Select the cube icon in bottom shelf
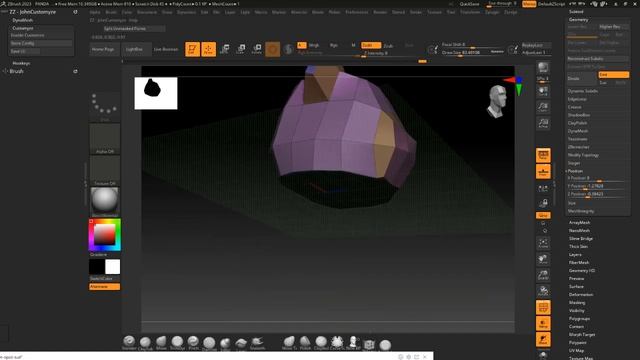 (x=369, y=344)
